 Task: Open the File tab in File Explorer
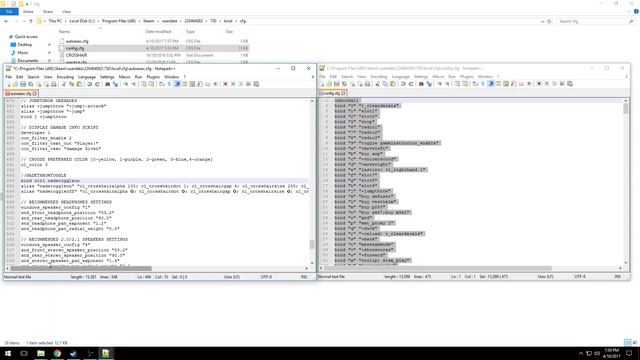point(9,11)
